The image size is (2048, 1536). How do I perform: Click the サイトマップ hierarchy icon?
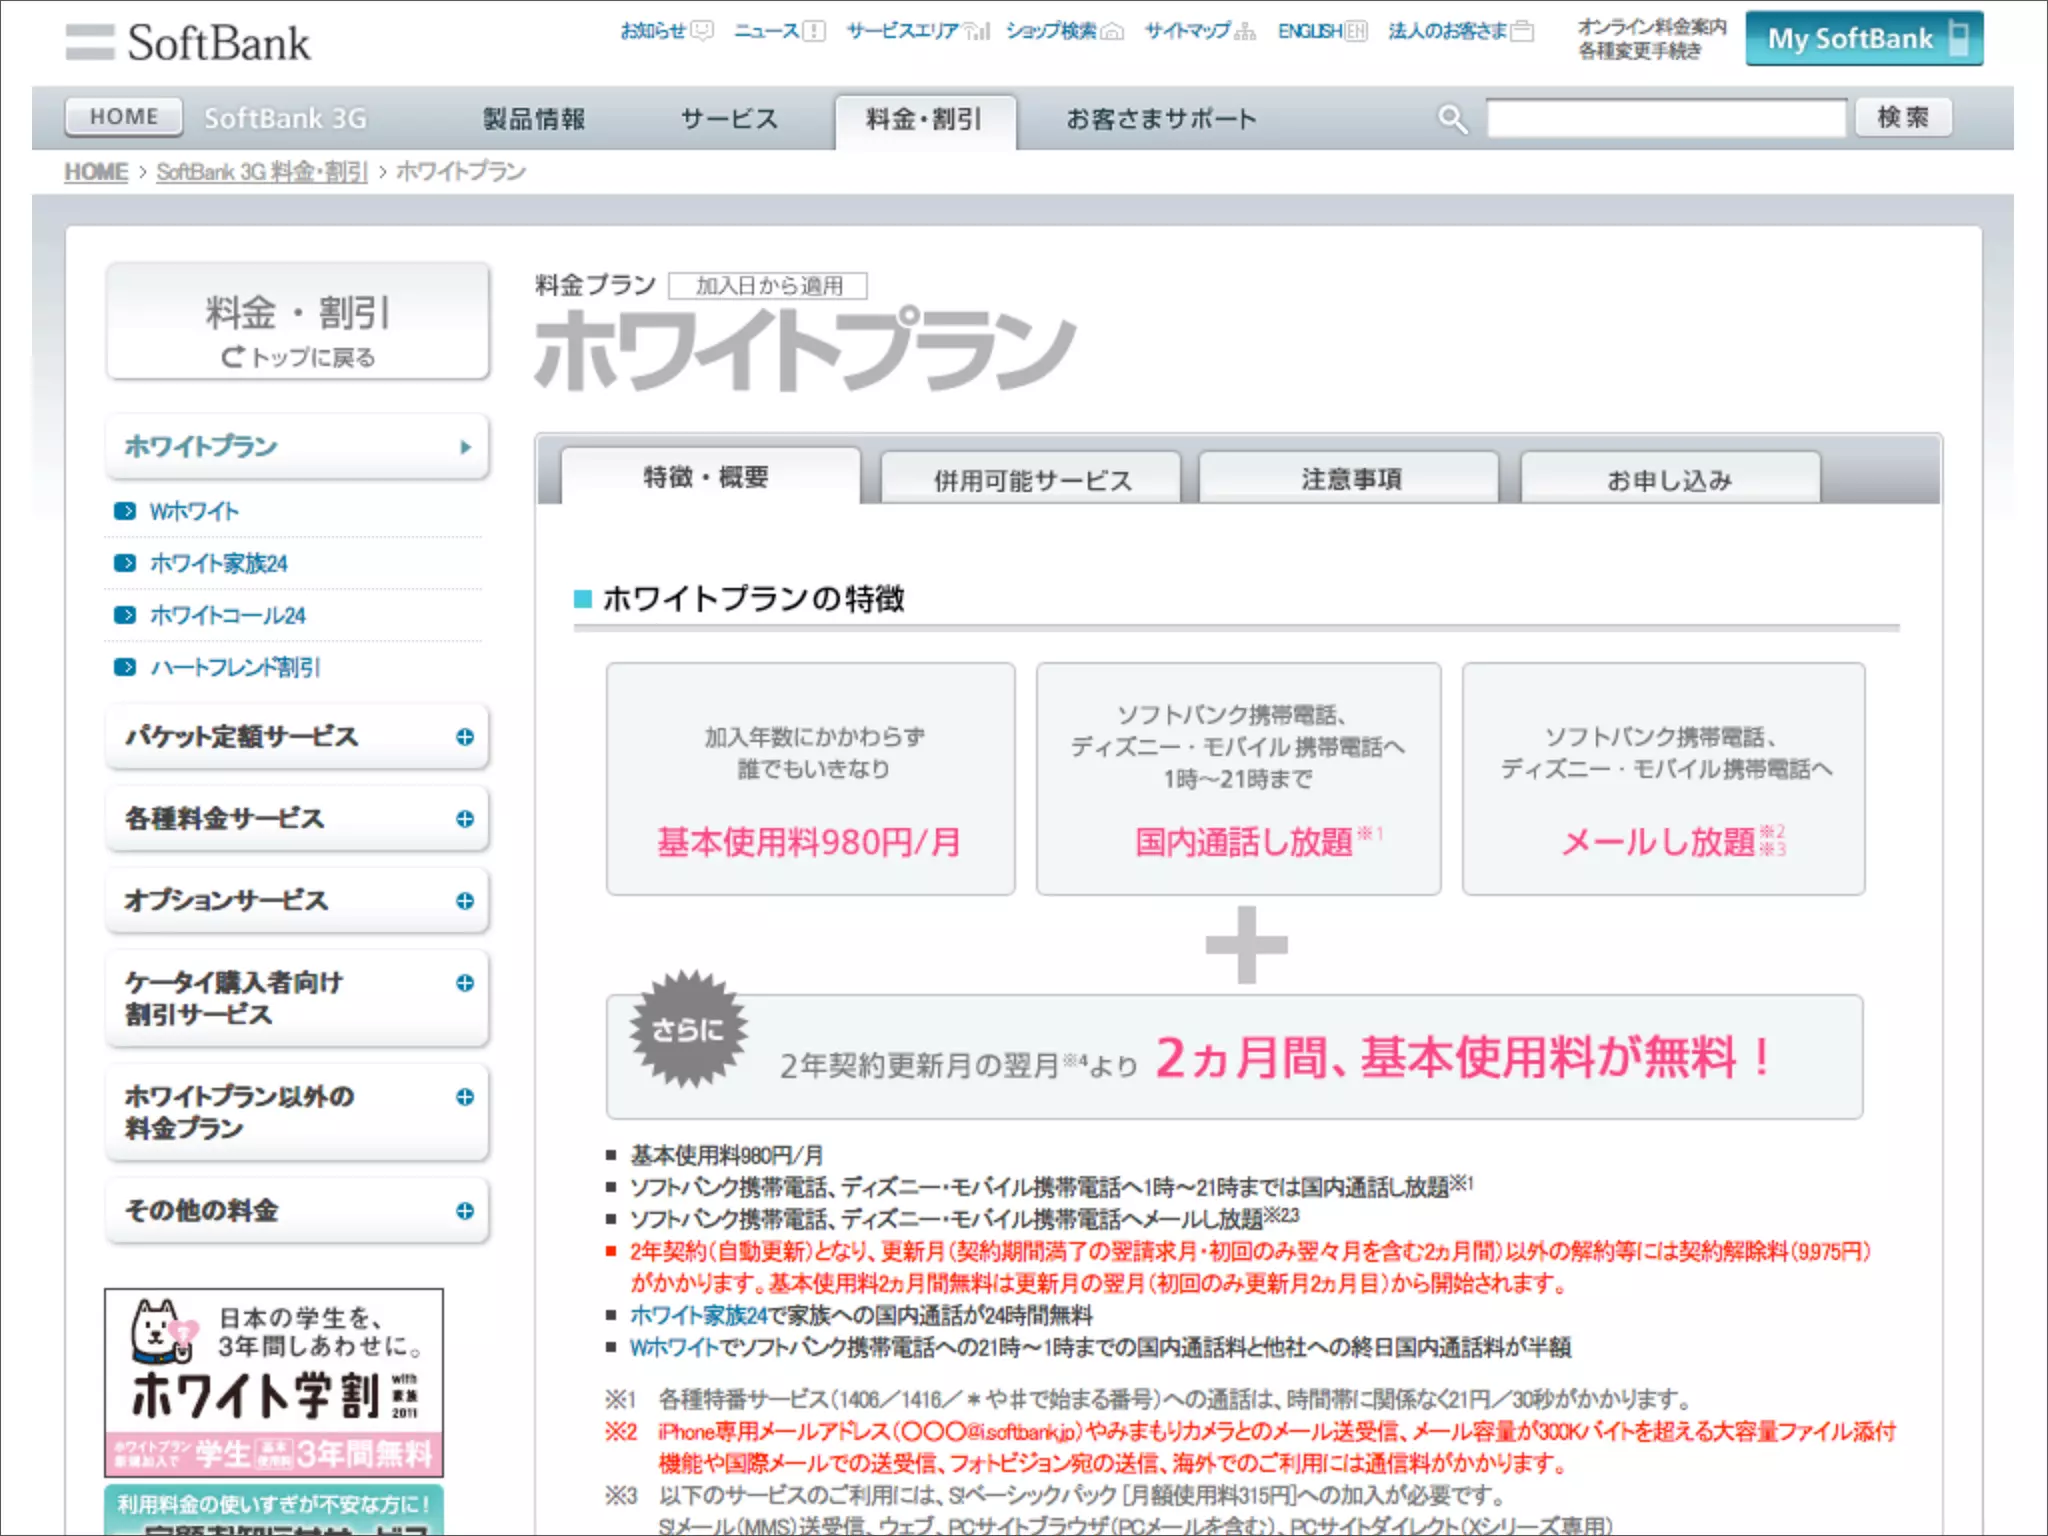tap(1245, 31)
